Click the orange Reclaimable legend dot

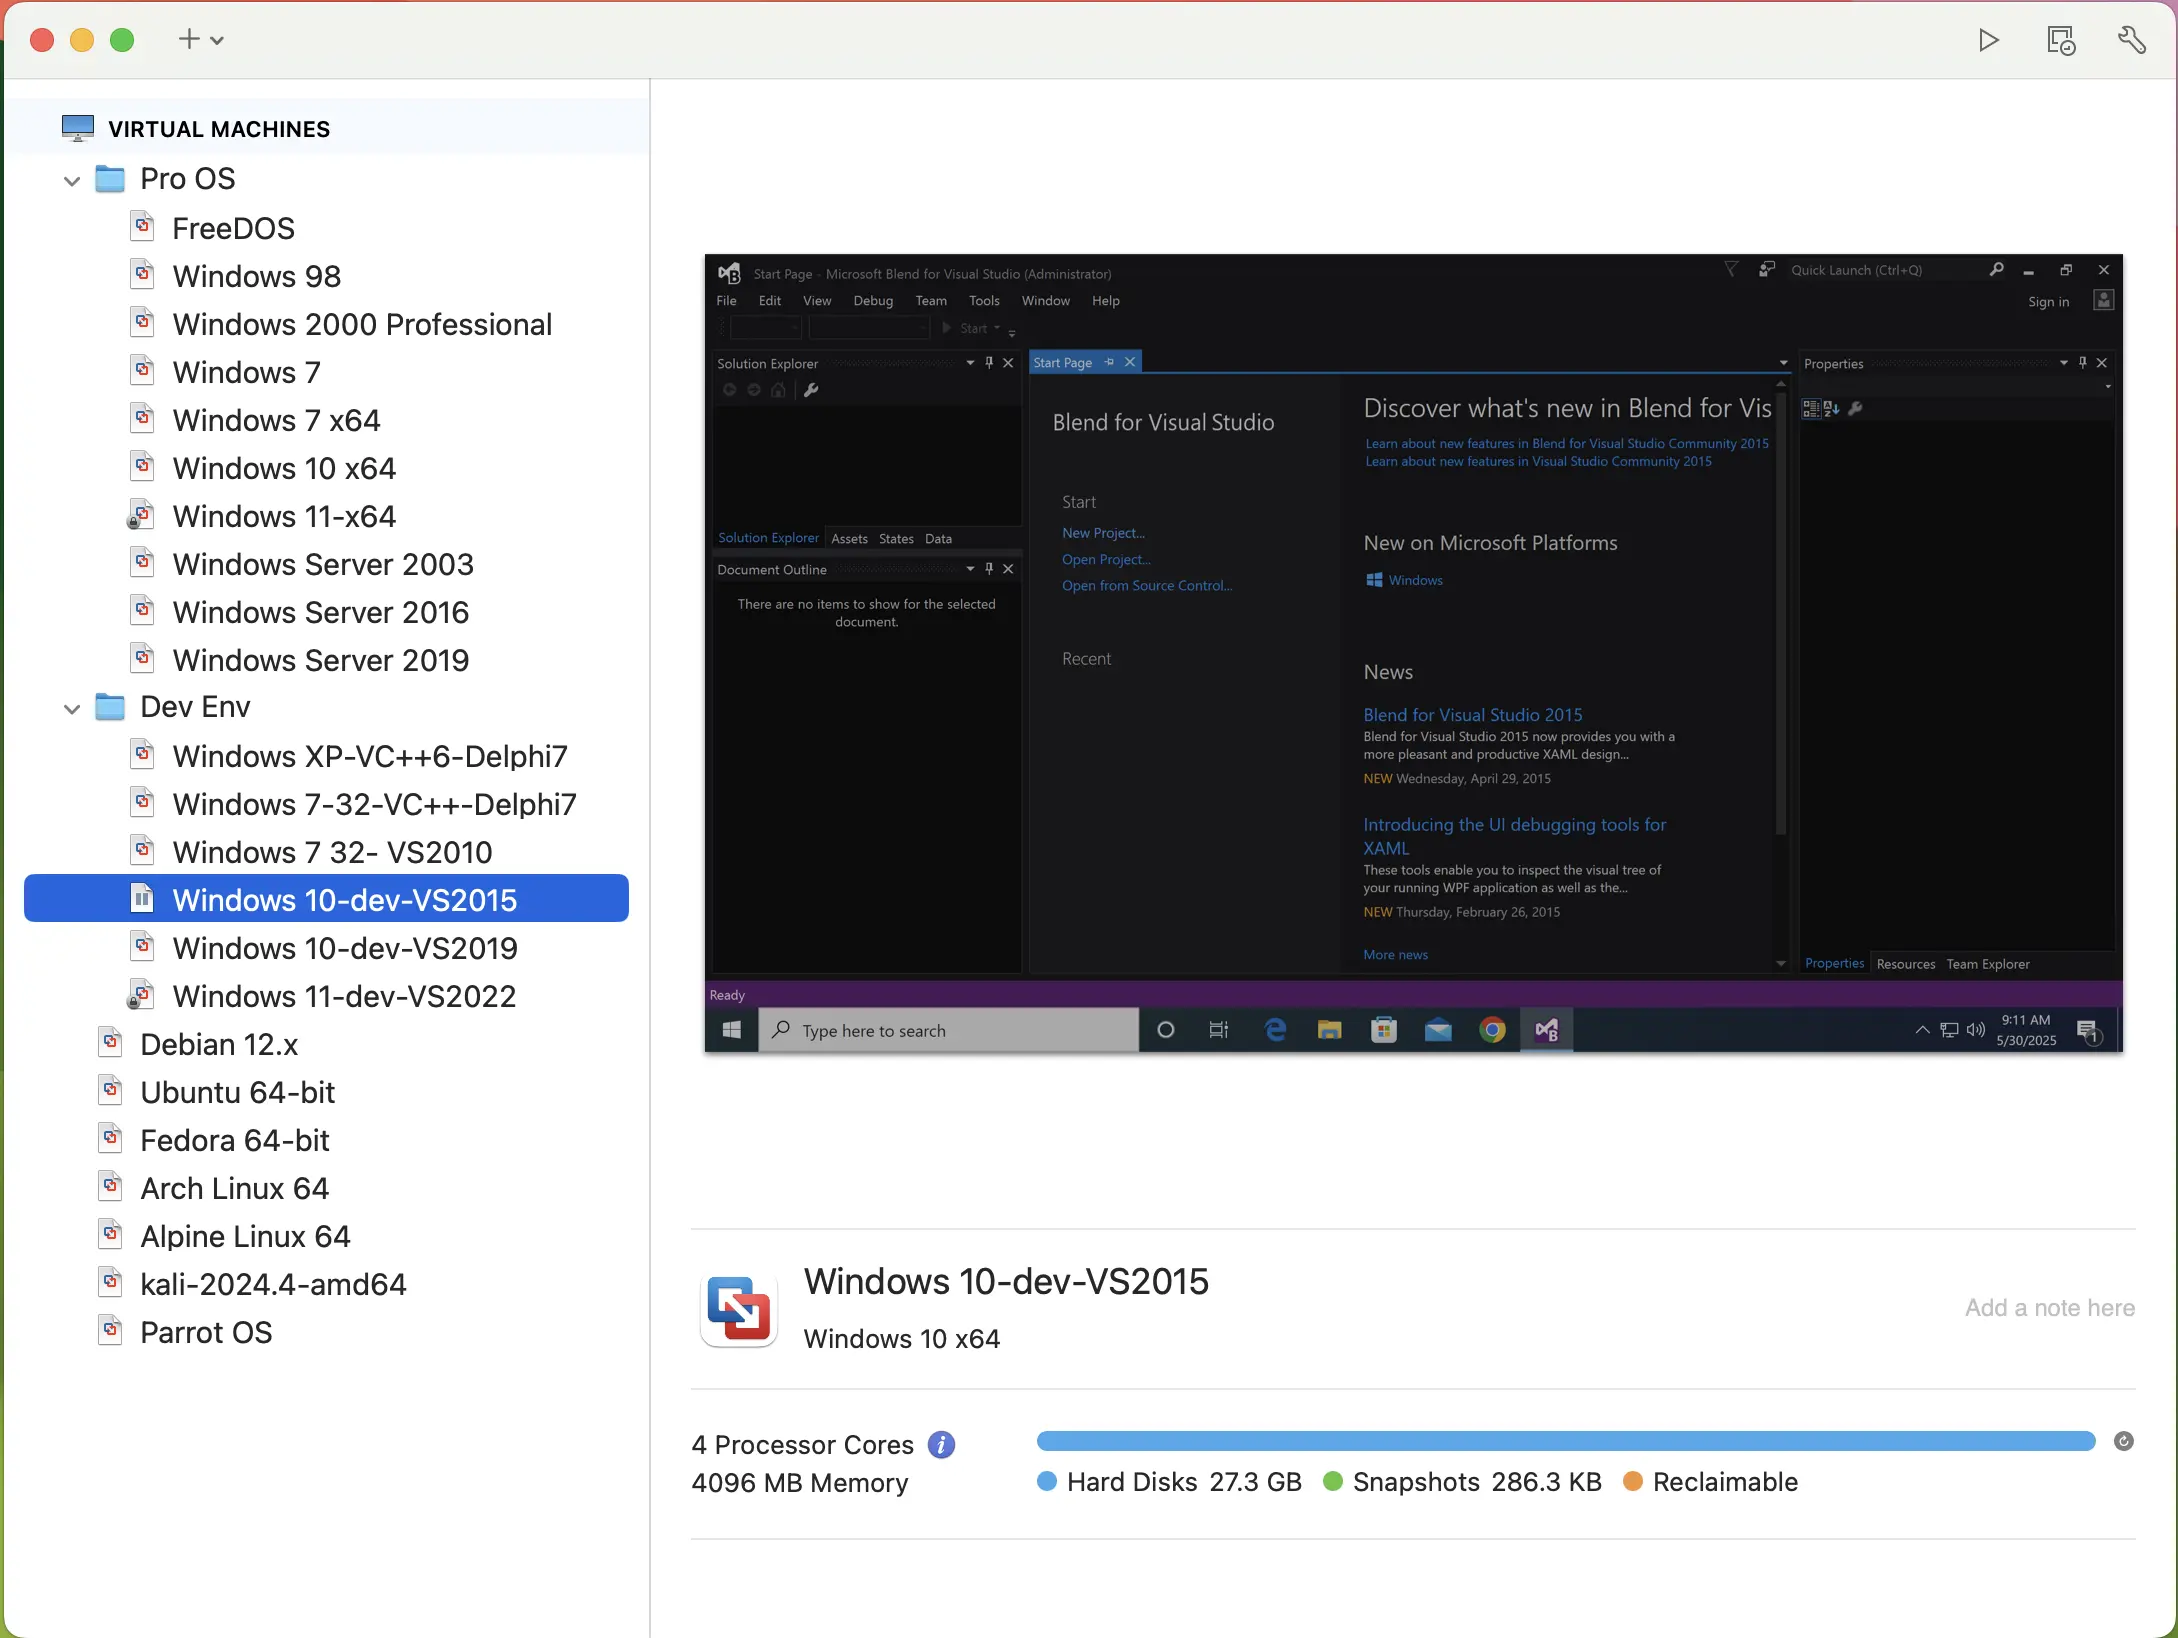[x=1633, y=1482]
